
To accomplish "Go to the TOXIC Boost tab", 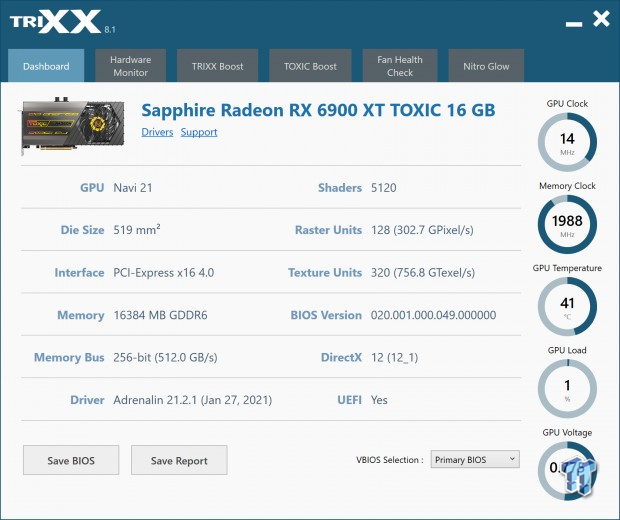I will pos(310,66).
